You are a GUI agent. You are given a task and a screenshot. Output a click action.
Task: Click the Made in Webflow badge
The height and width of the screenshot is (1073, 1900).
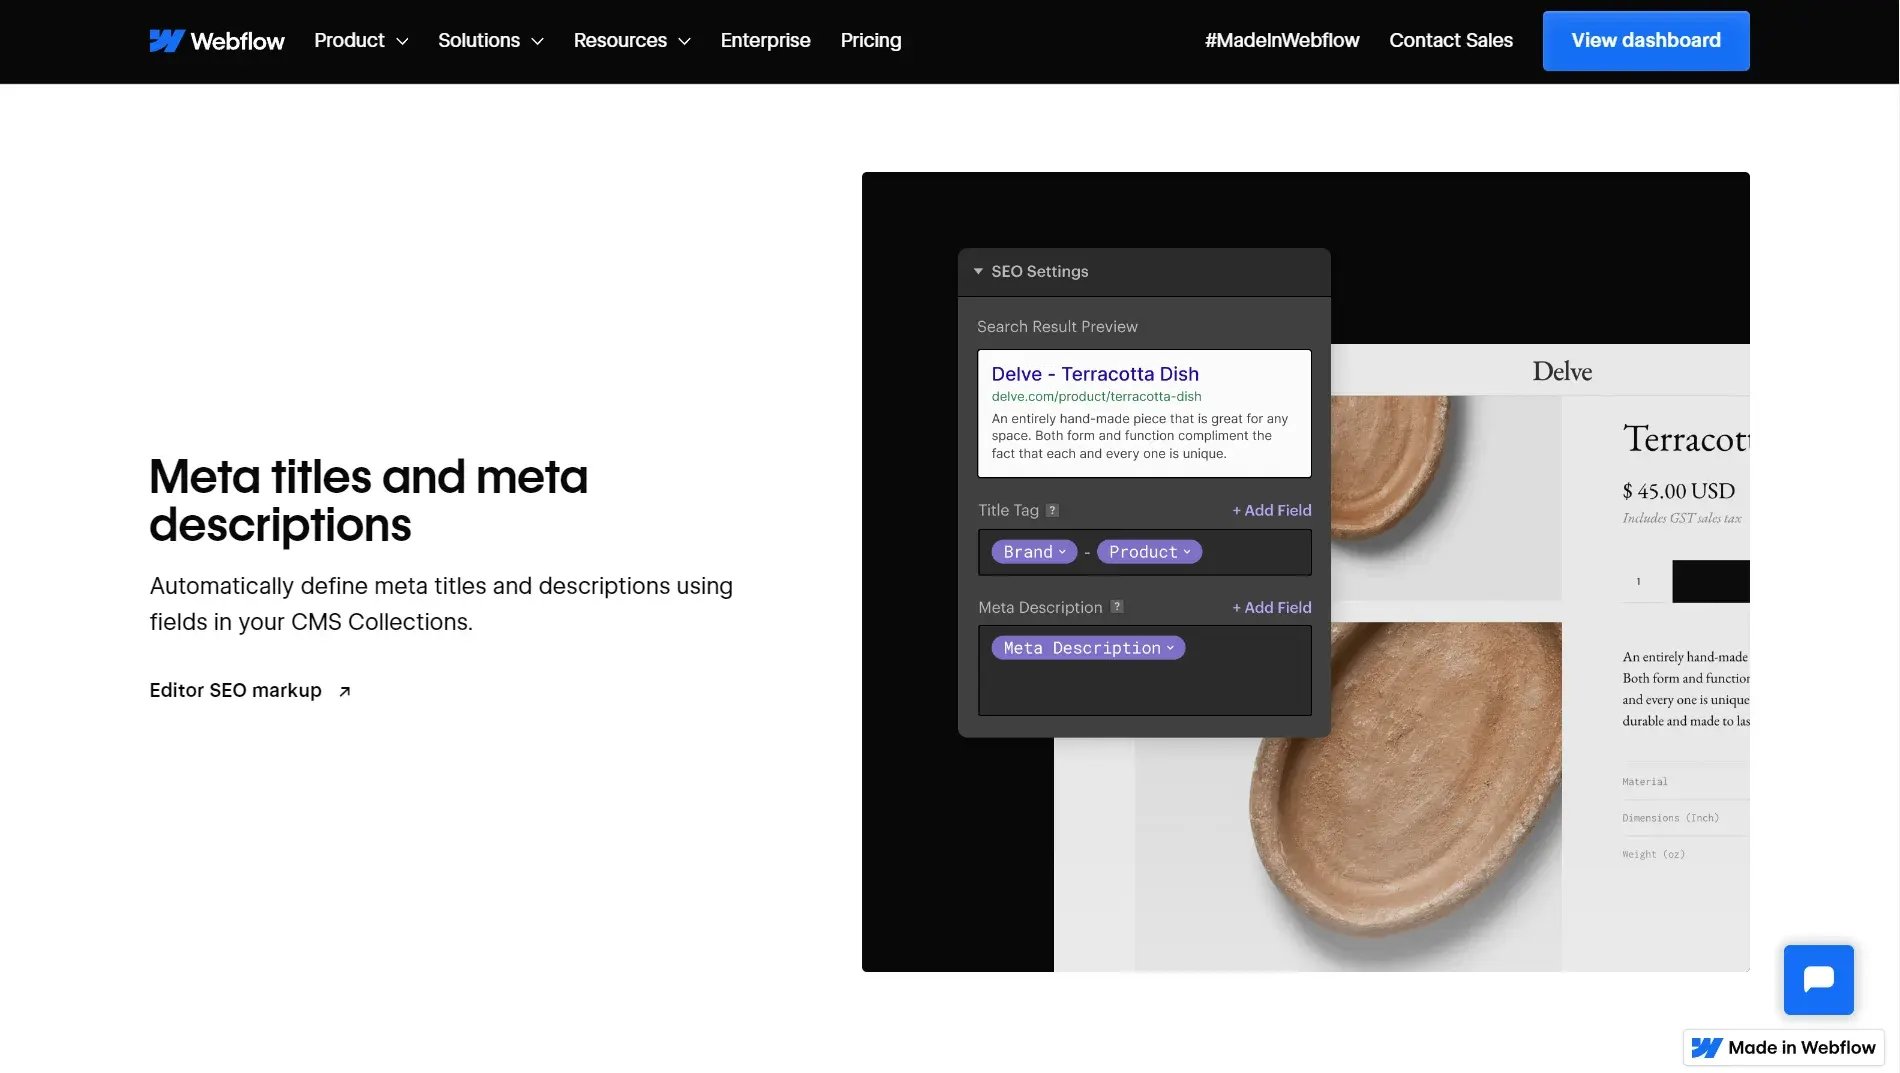pos(1784,1048)
